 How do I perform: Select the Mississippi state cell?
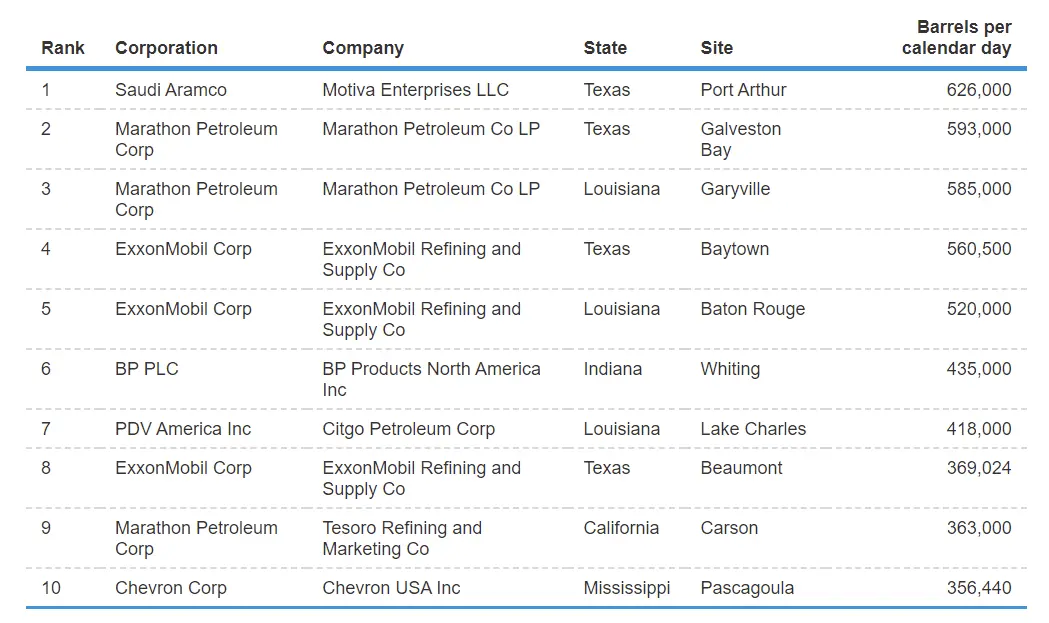point(626,588)
